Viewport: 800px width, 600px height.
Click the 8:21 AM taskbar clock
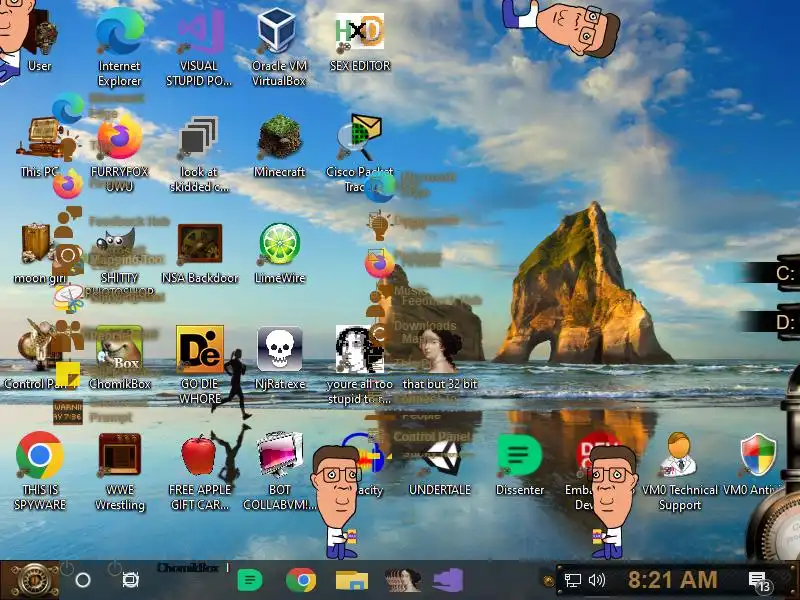pyautogui.click(x=672, y=580)
